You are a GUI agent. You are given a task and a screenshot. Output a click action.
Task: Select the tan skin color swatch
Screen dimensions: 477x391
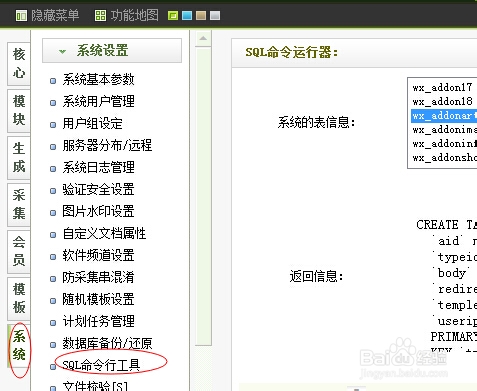pos(201,15)
